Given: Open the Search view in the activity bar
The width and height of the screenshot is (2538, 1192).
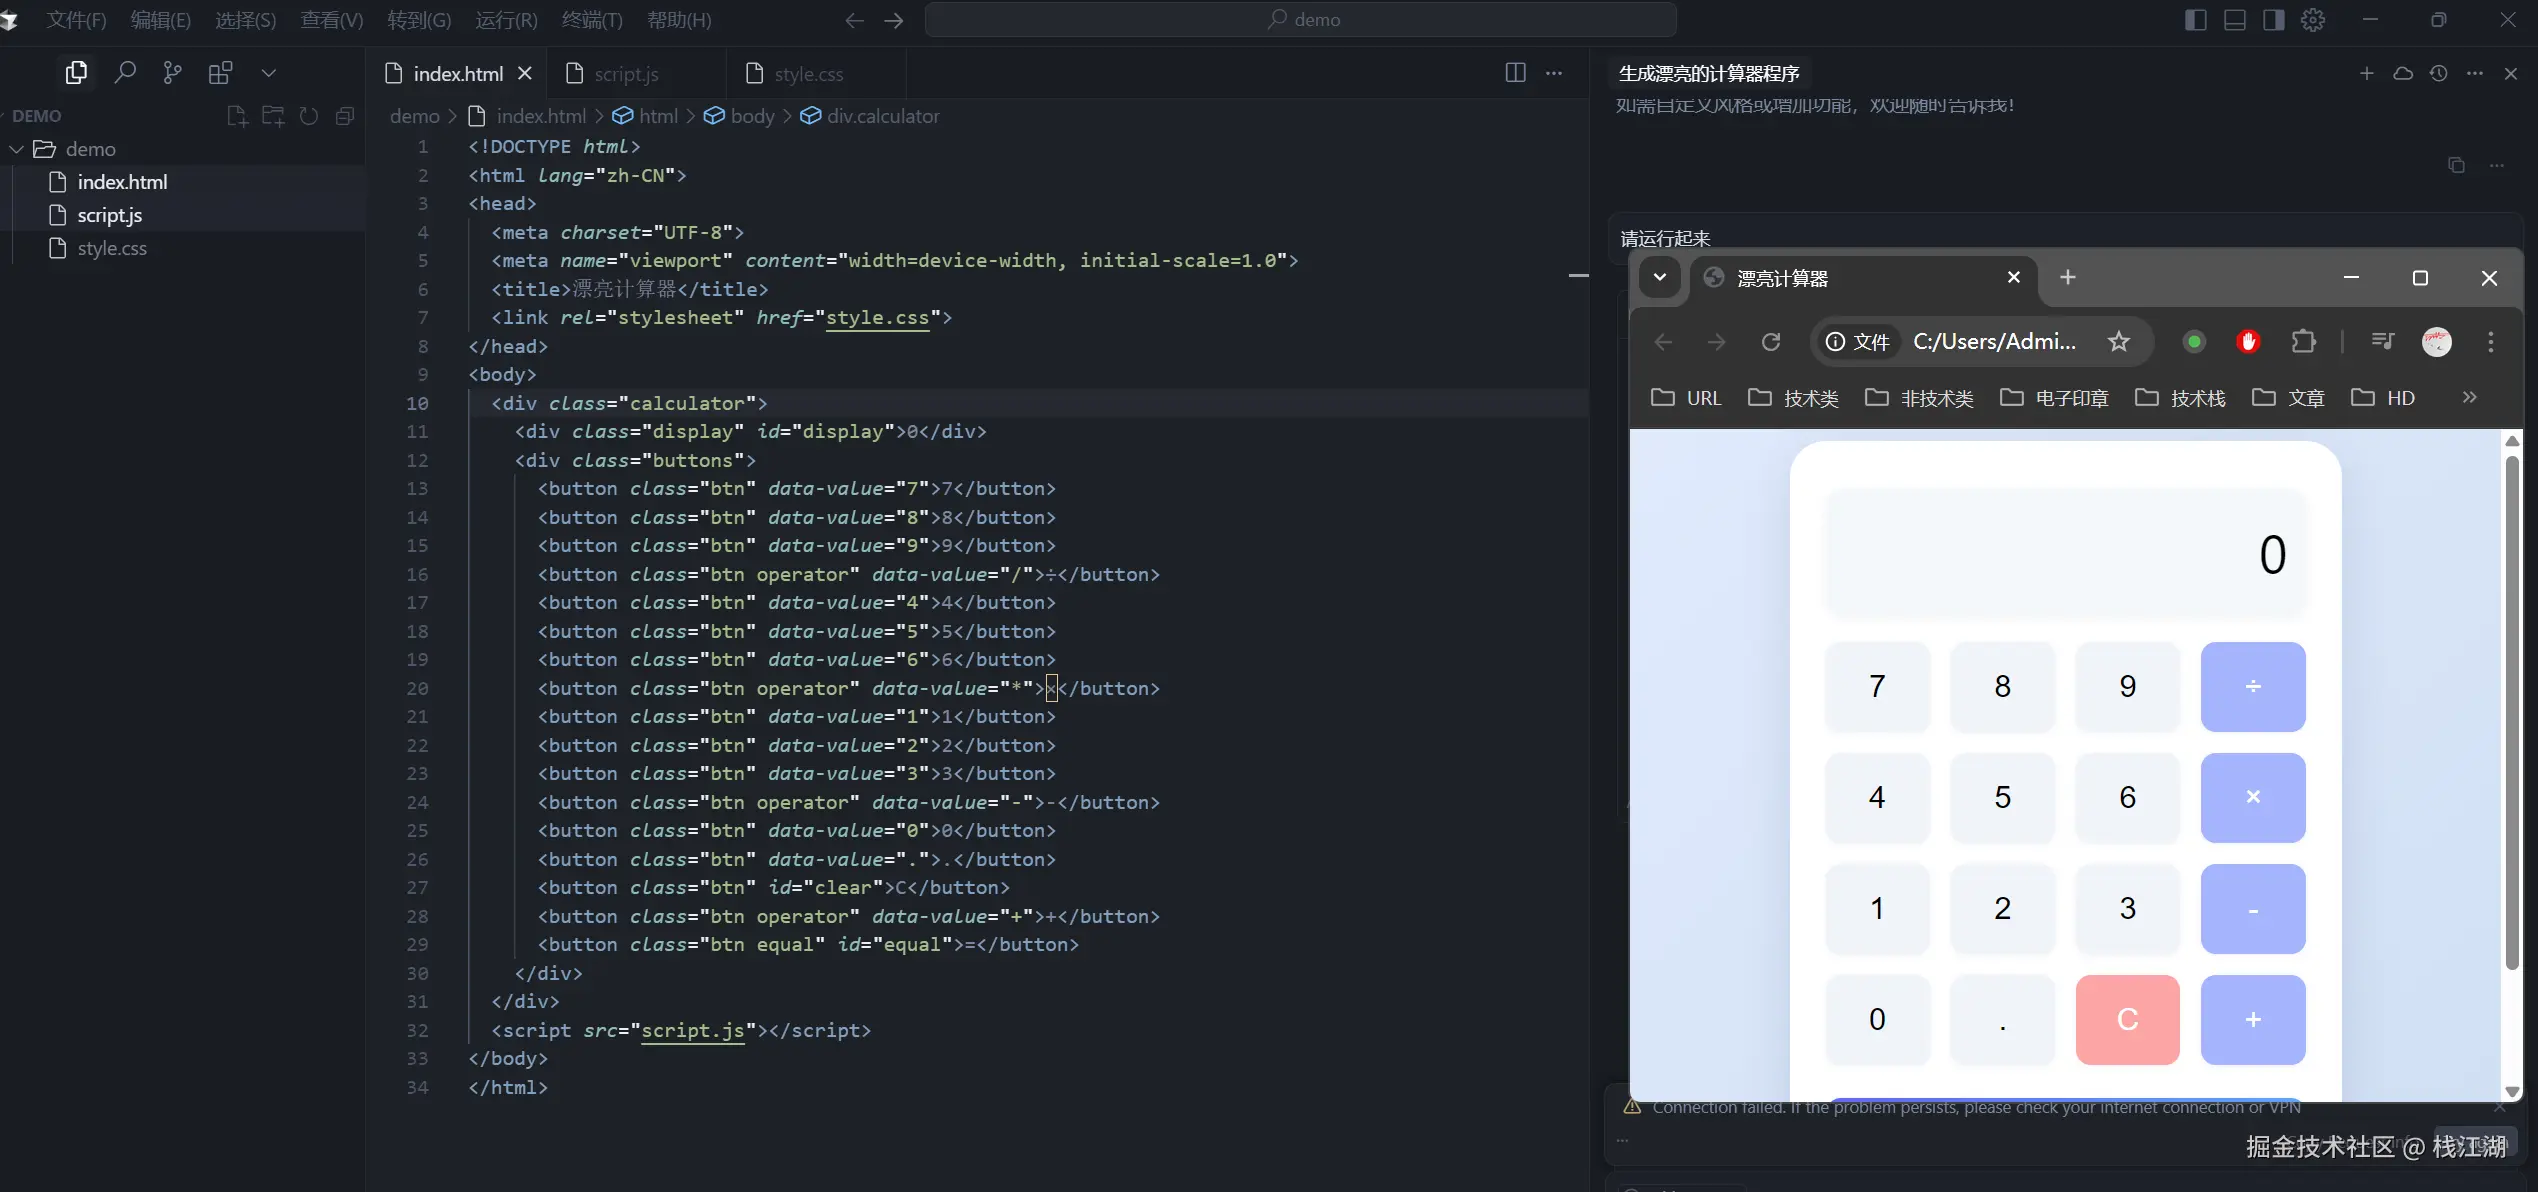Looking at the screenshot, I should coord(125,73).
